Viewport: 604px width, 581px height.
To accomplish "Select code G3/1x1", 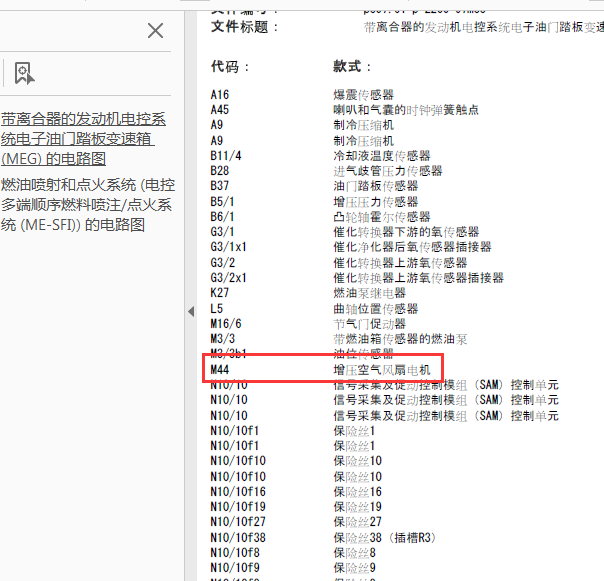I will tap(228, 247).
